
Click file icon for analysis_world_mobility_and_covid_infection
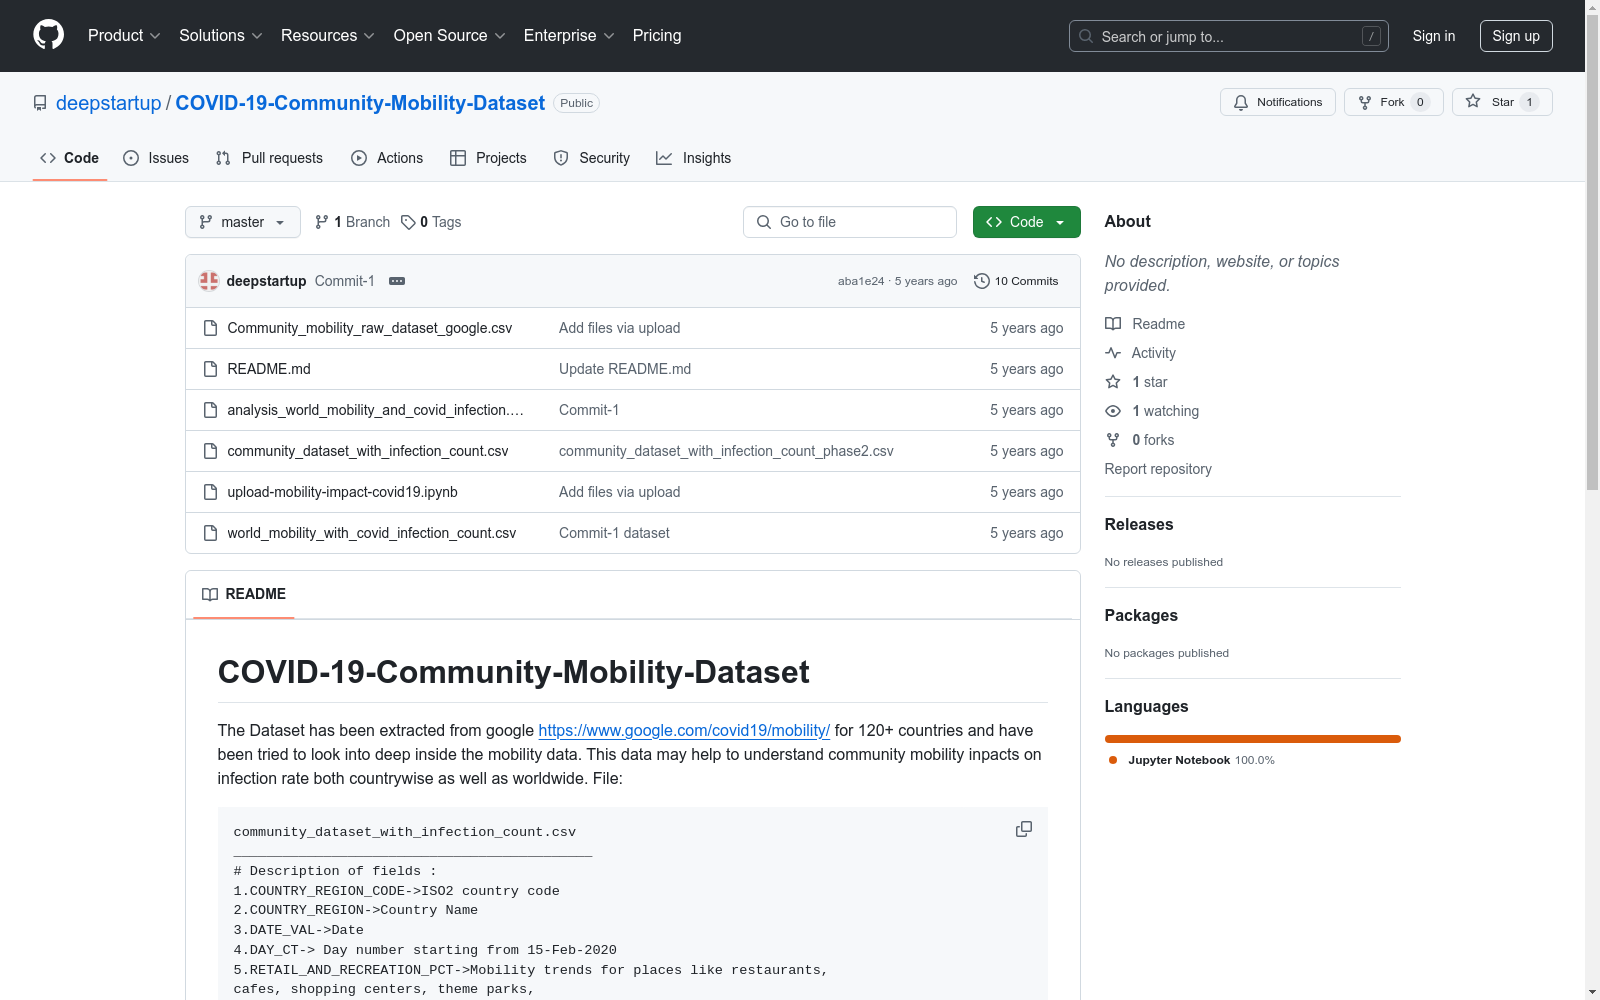[x=210, y=410]
